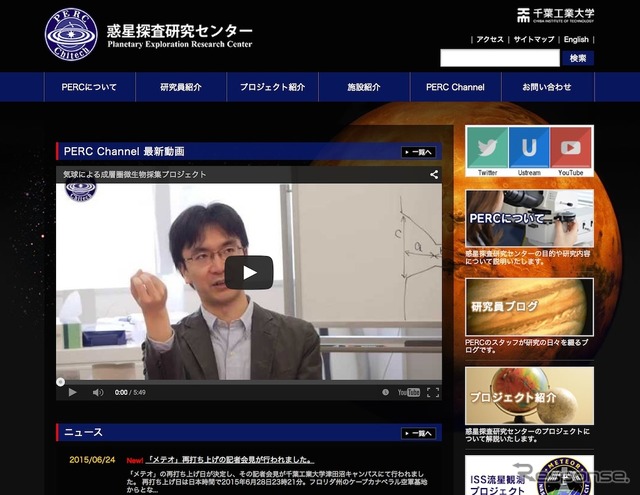Open the お問い合わせ menu item
The height and width of the screenshot is (495, 640).
coord(547,87)
